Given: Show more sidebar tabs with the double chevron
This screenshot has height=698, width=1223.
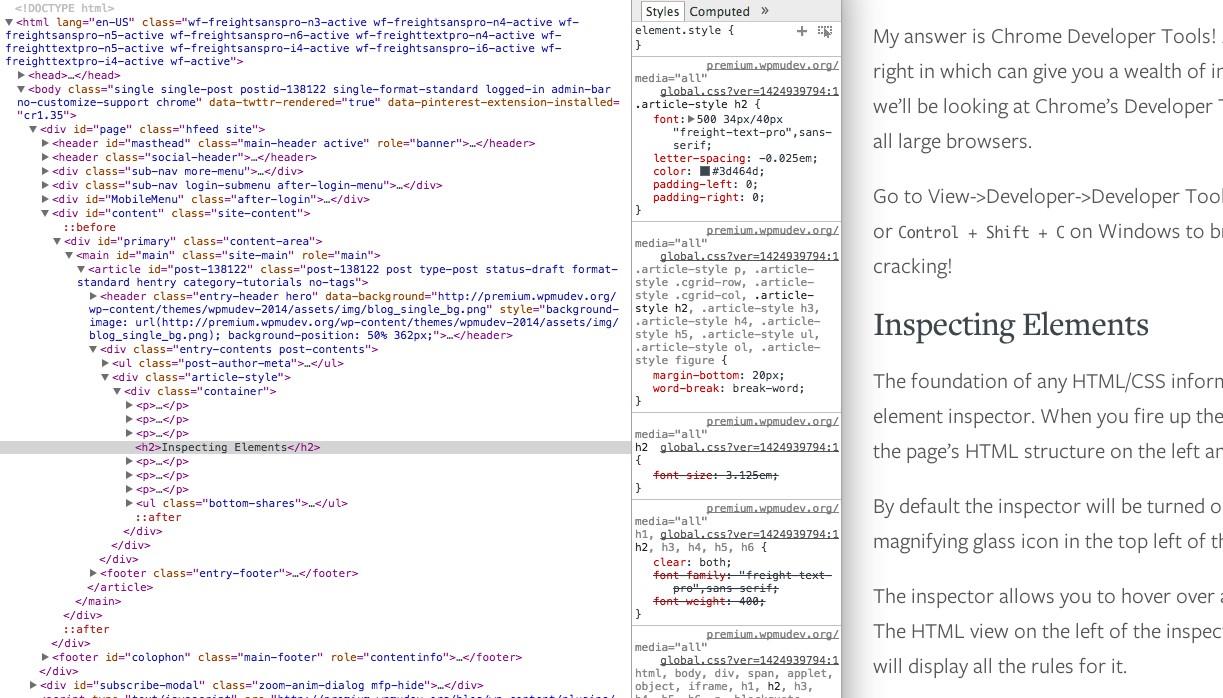Looking at the screenshot, I should tap(765, 11).
